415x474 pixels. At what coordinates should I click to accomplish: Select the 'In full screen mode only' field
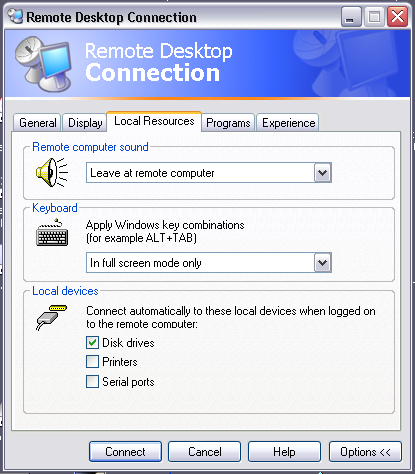tap(209, 263)
